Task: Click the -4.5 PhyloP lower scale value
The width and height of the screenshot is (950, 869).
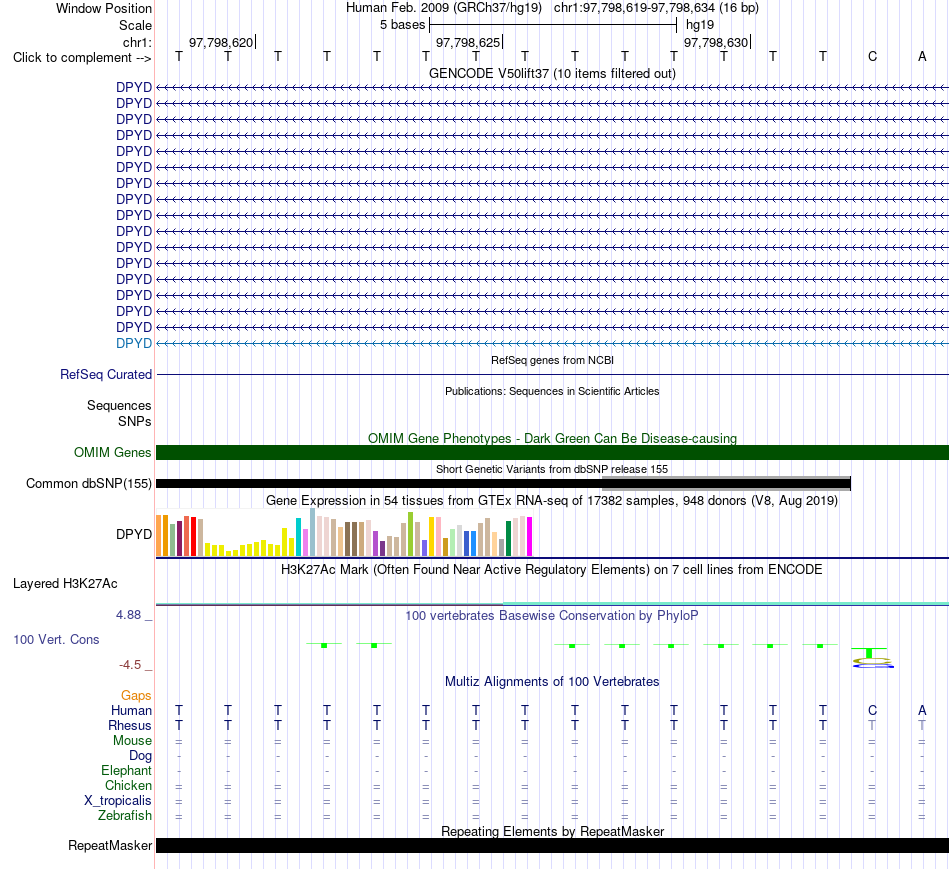Action: click(x=130, y=665)
